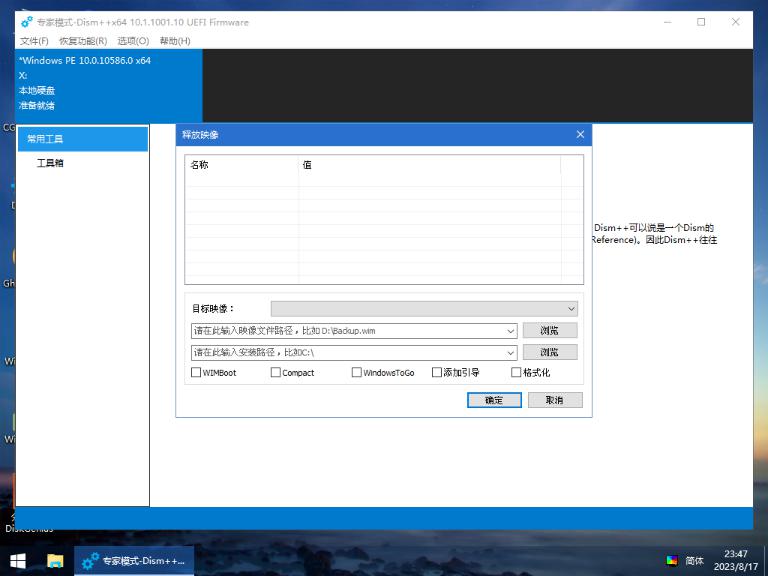Browse for the image file

point(550,331)
